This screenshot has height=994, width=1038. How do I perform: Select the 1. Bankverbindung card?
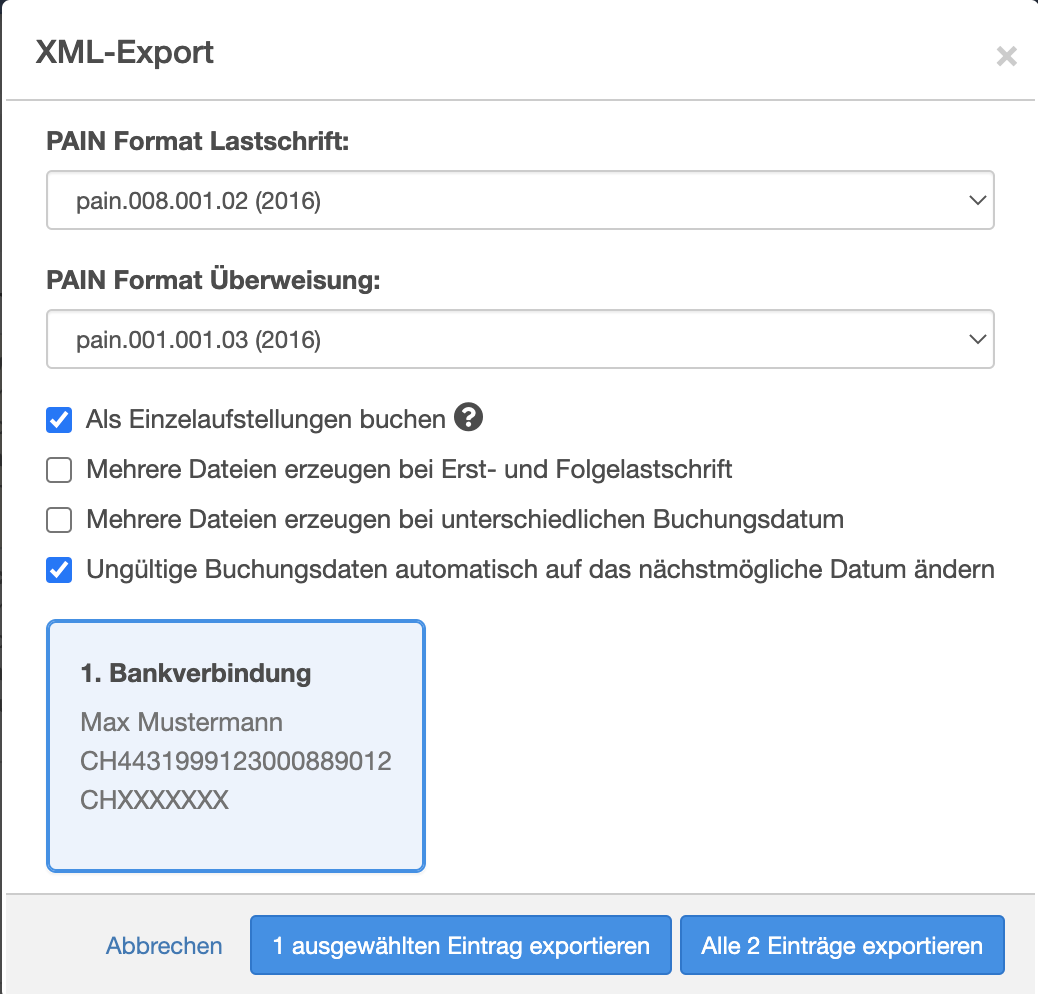point(236,745)
